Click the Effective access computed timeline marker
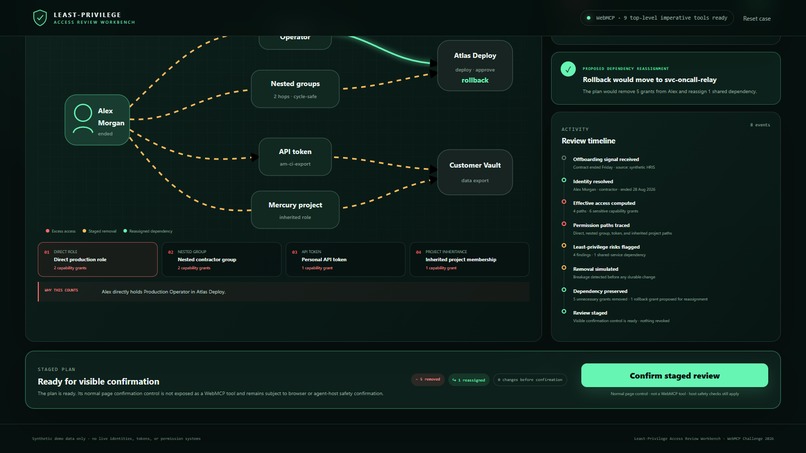806x453 pixels. 564,202
